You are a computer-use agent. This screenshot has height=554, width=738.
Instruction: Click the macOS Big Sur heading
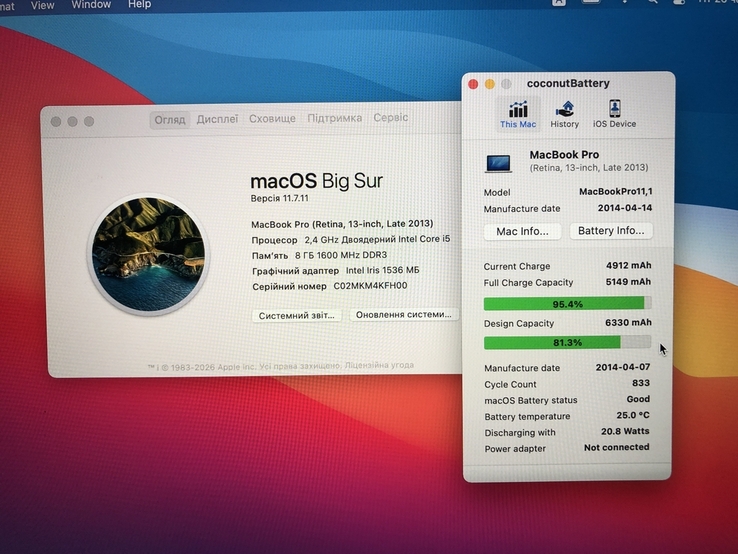pos(316,181)
